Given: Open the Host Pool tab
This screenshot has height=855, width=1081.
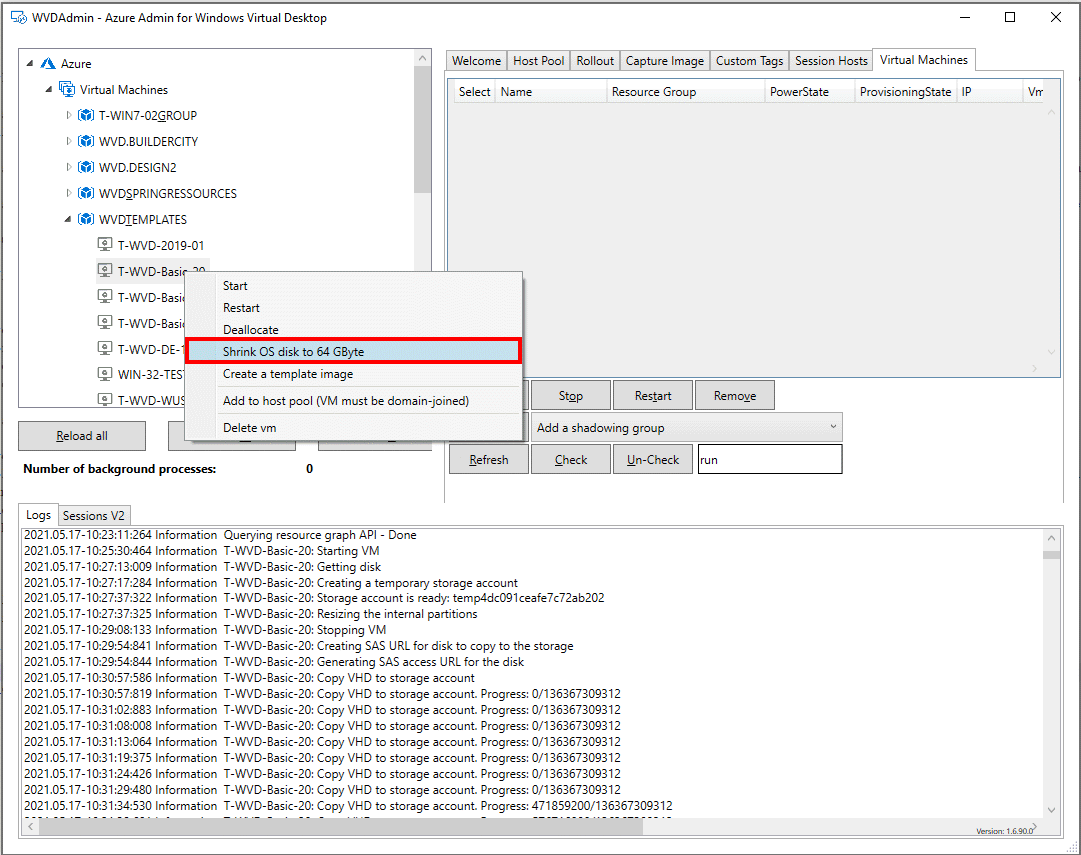Looking at the screenshot, I should (x=538, y=61).
